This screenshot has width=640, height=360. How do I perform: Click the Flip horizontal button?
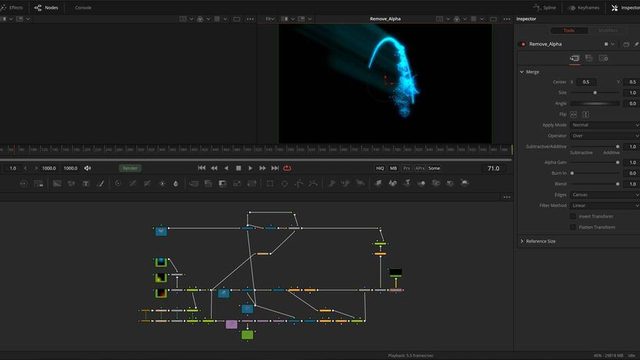(x=573, y=114)
